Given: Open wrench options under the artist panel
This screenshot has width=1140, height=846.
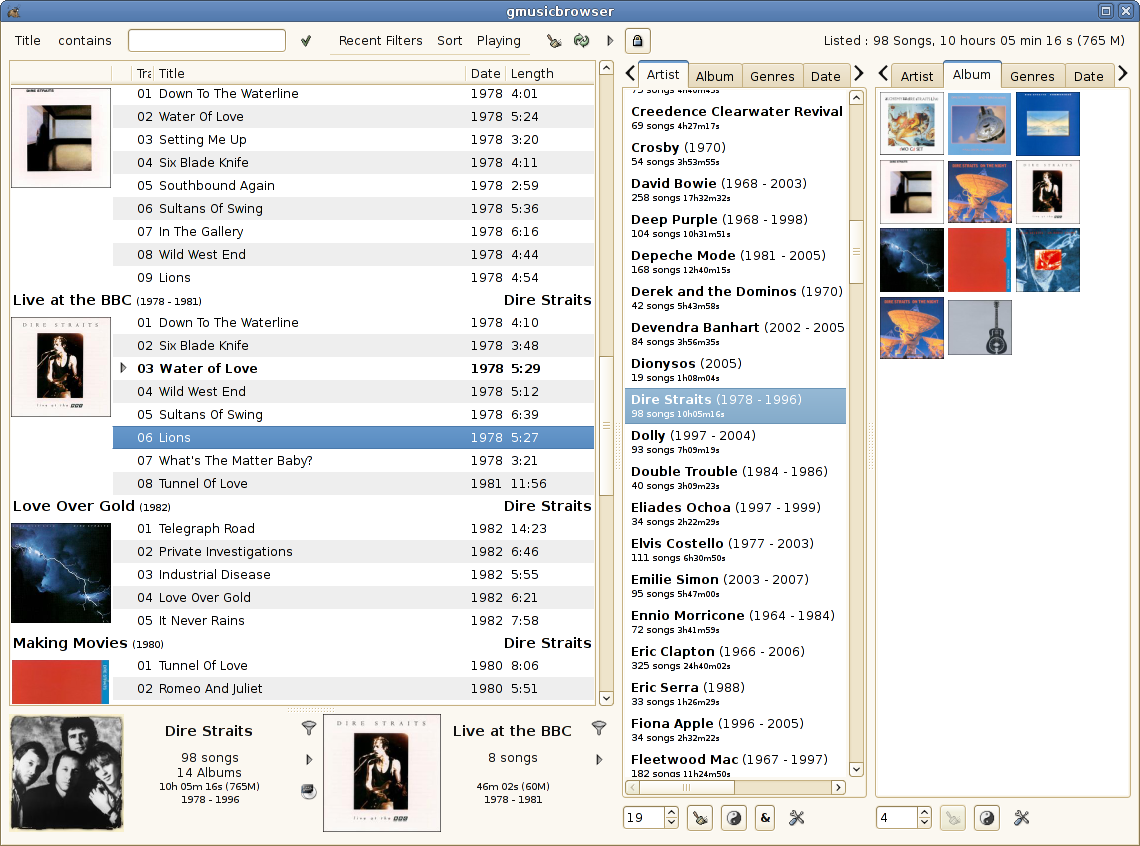Looking at the screenshot, I should [x=797, y=818].
